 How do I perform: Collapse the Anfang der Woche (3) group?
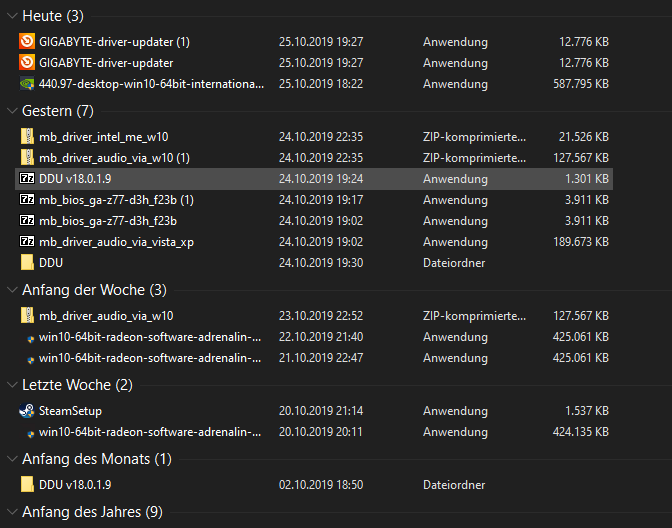point(12,290)
